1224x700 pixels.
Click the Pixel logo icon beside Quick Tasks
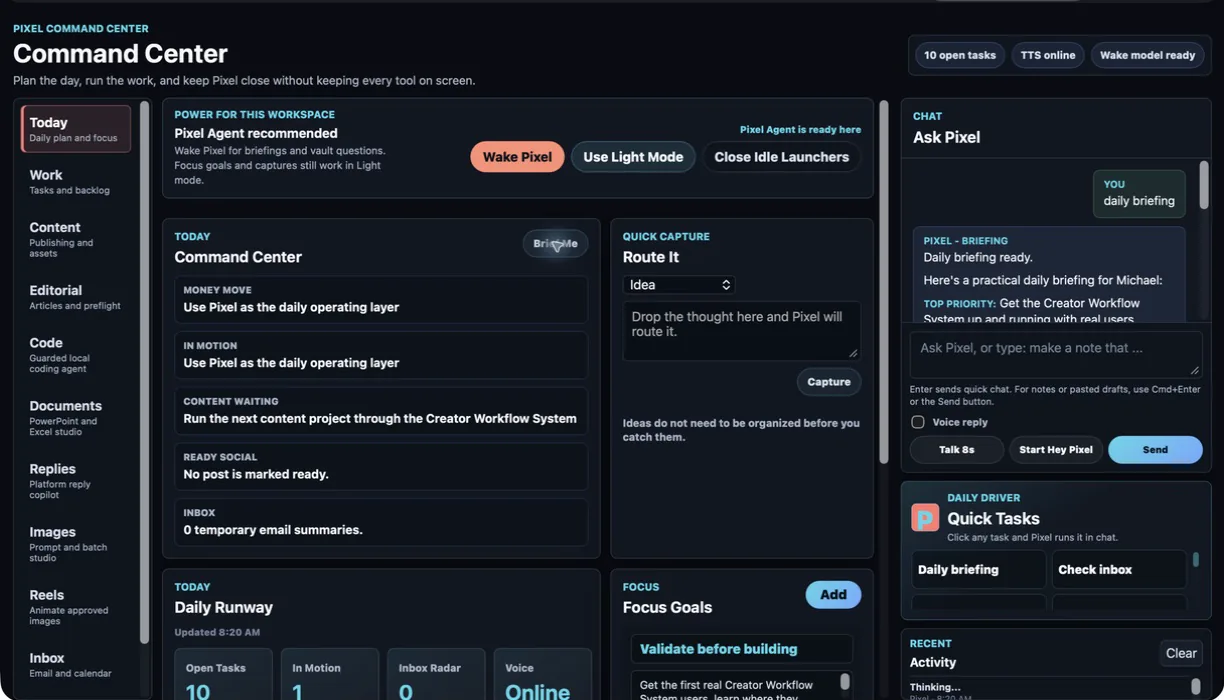[x=925, y=517]
